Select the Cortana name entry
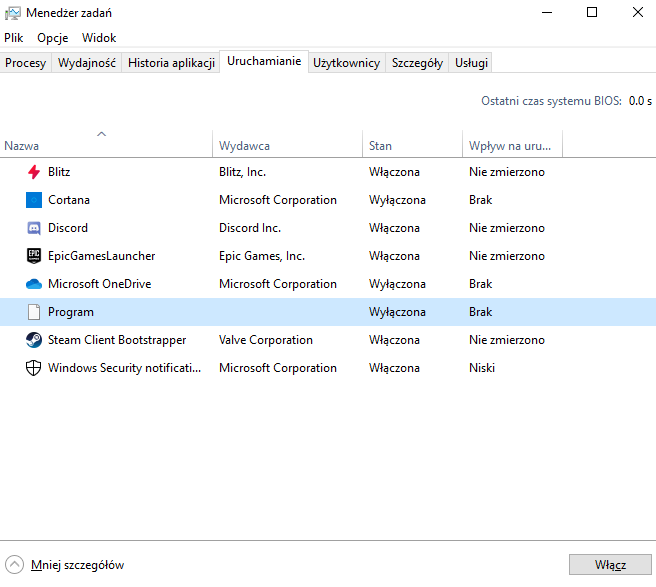Image resolution: width=656 pixels, height=587 pixels. [x=69, y=200]
